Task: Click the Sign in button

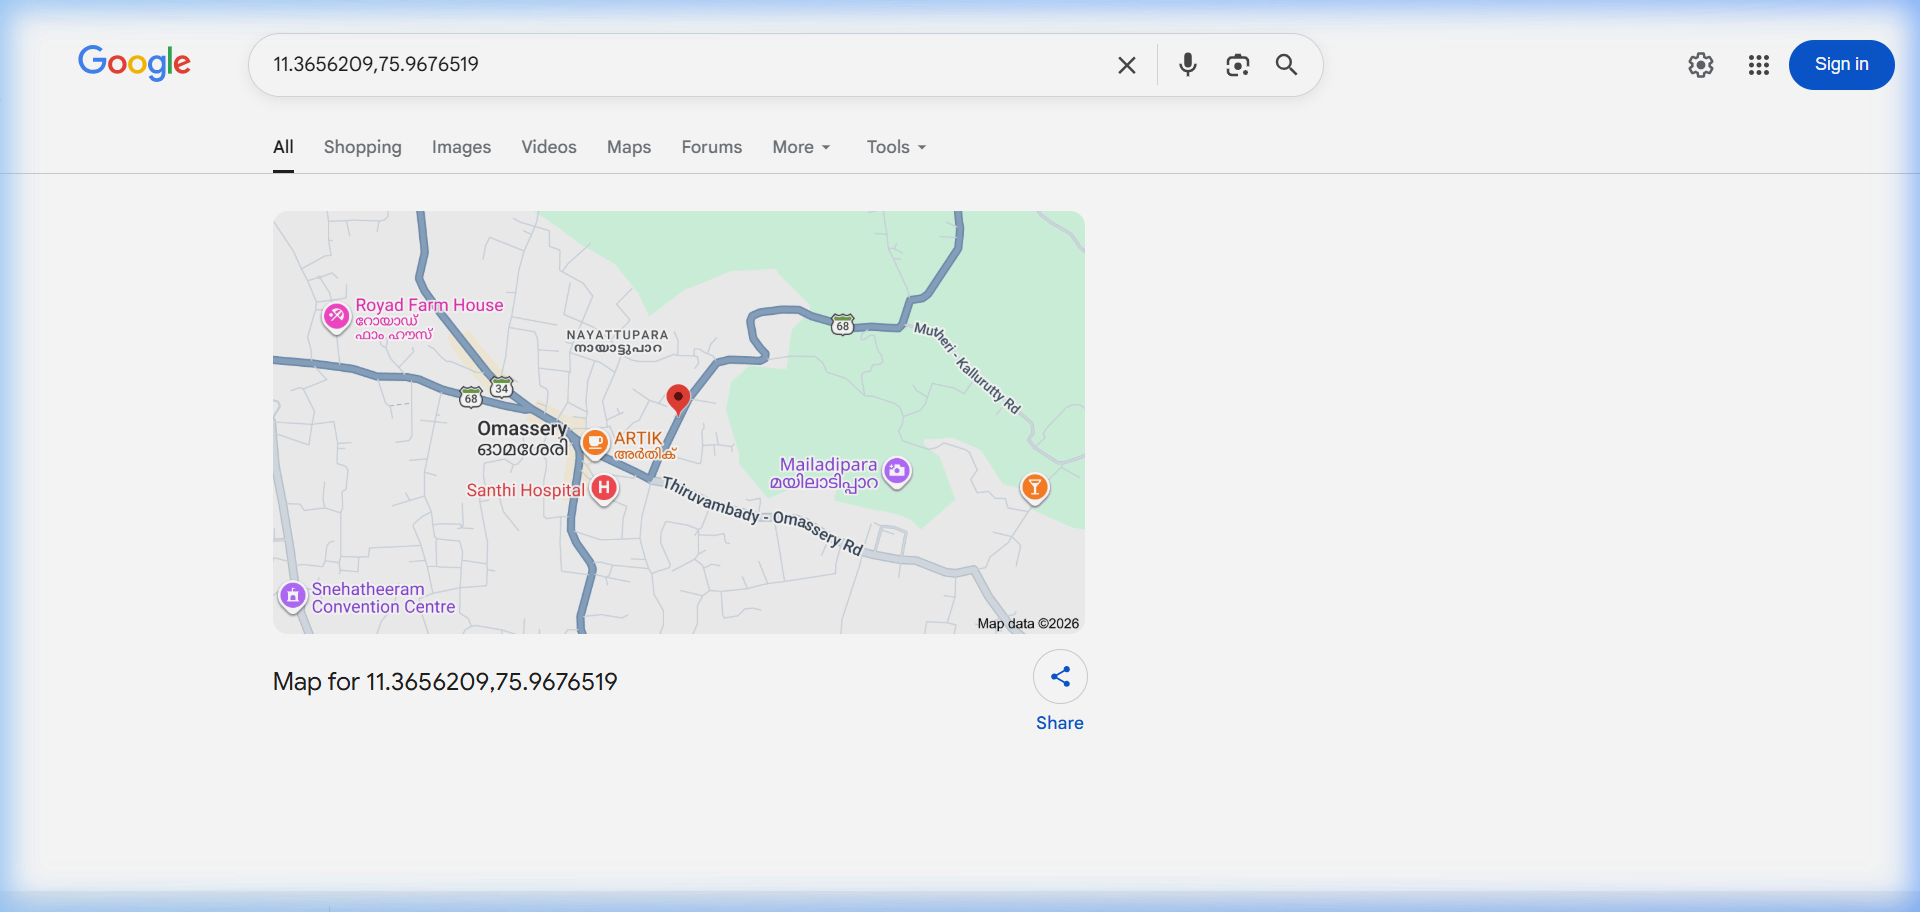Action: pos(1841,64)
